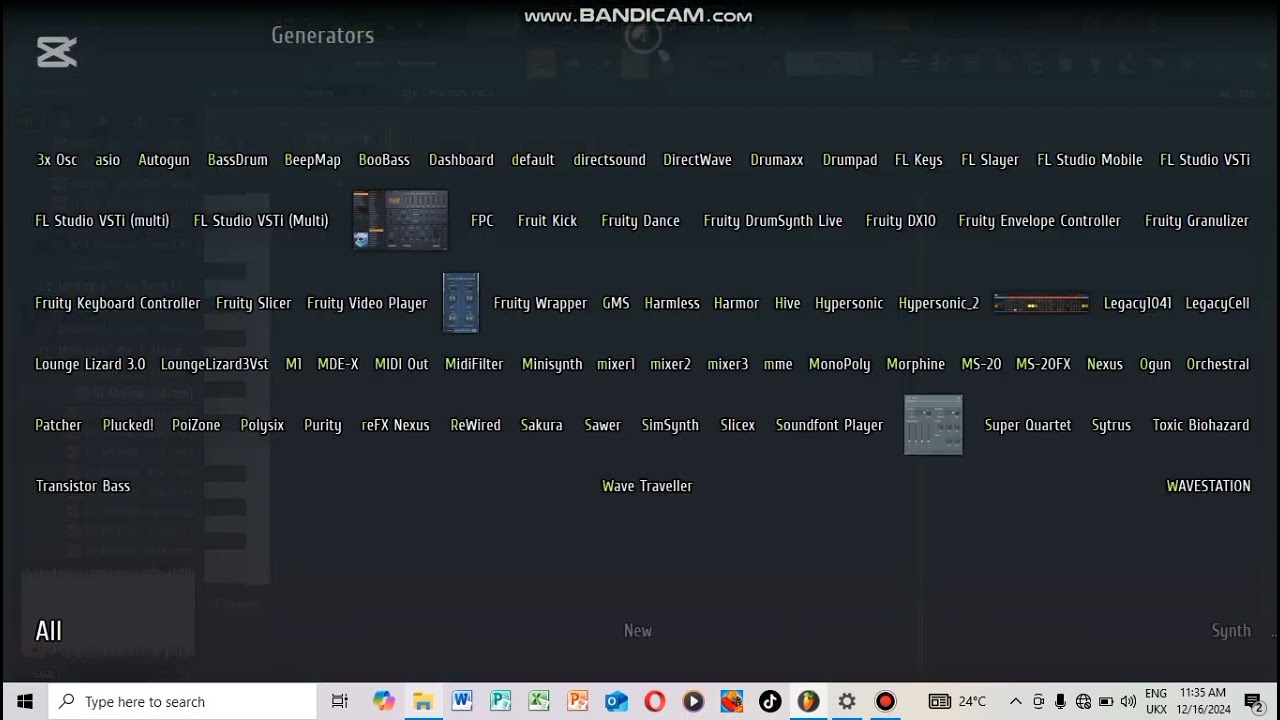This screenshot has width=1280, height=720.
Task: Choose Lounge Lizard 3.0
Action: pyautogui.click(x=90, y=364)
